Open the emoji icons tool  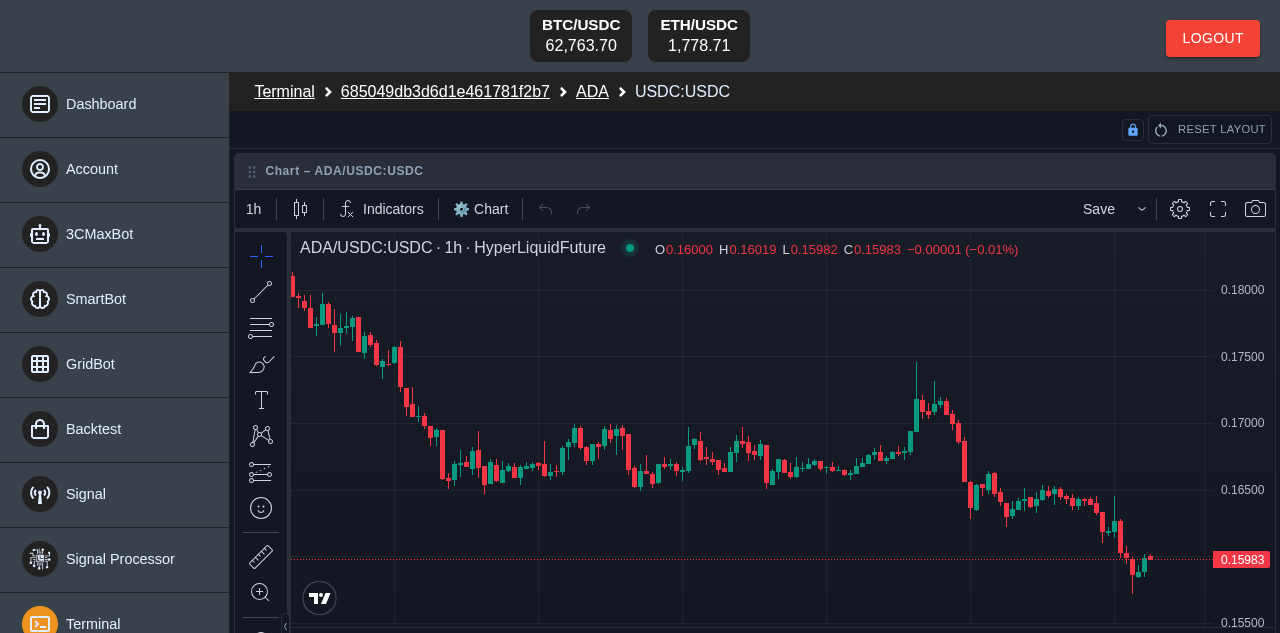(261, 508)
